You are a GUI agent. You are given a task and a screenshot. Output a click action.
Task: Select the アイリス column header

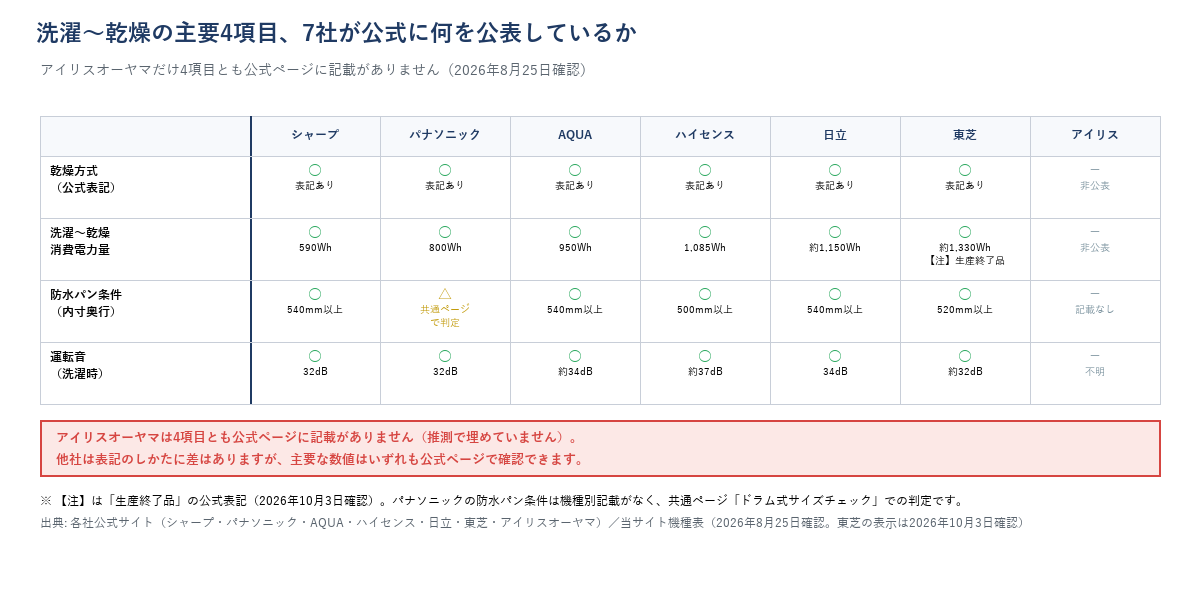click(x=1095, y=135)
